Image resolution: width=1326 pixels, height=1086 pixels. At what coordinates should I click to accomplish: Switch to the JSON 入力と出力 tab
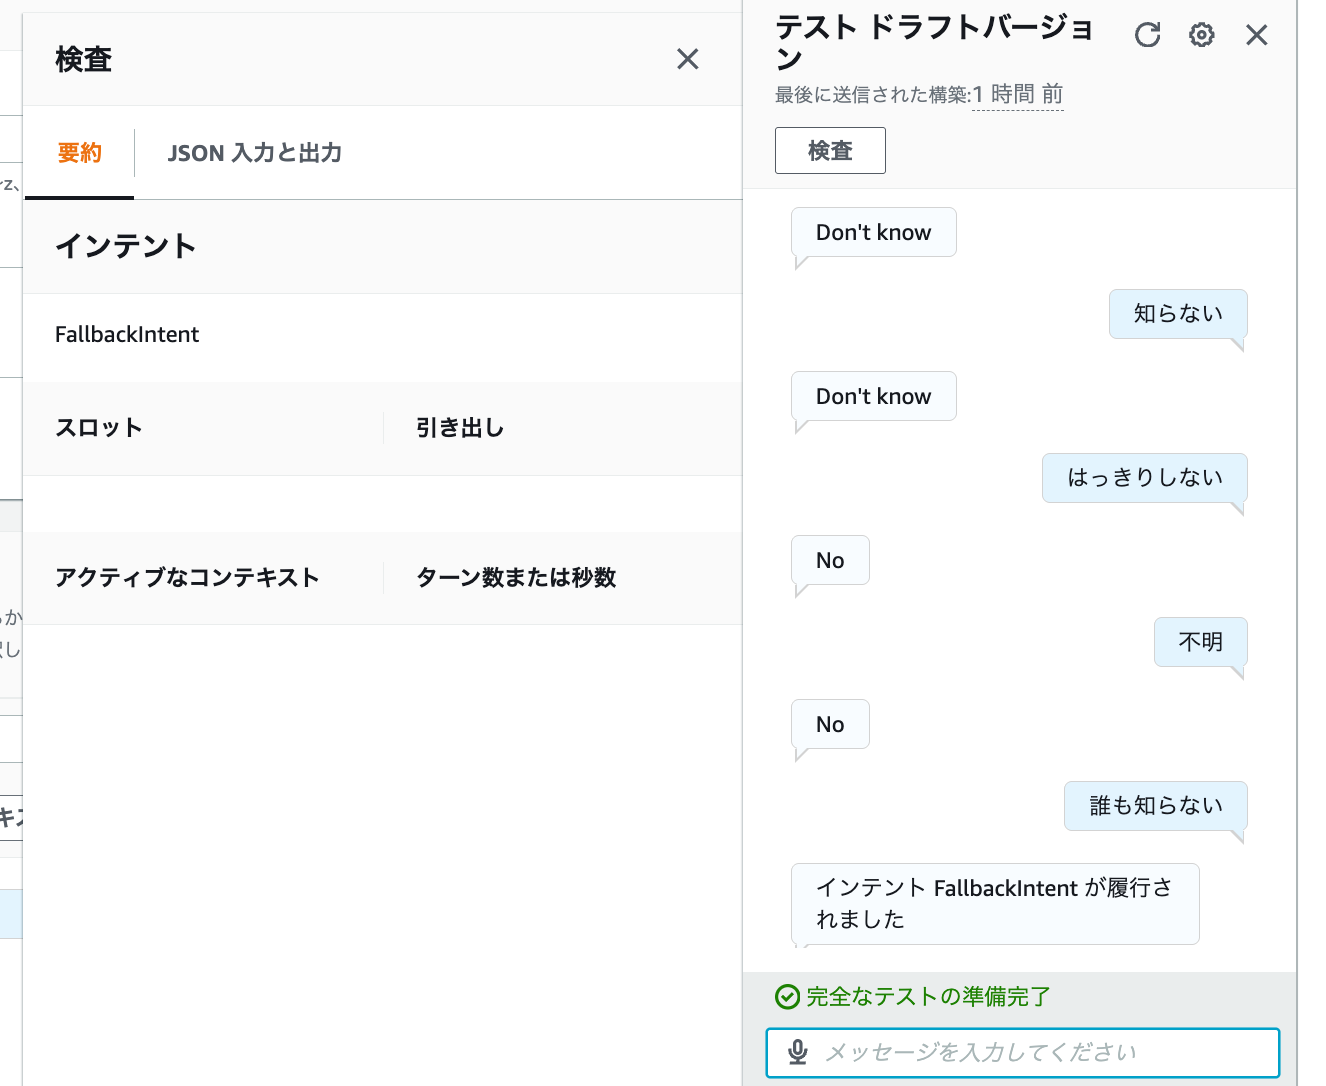click(x=255, y=153)
